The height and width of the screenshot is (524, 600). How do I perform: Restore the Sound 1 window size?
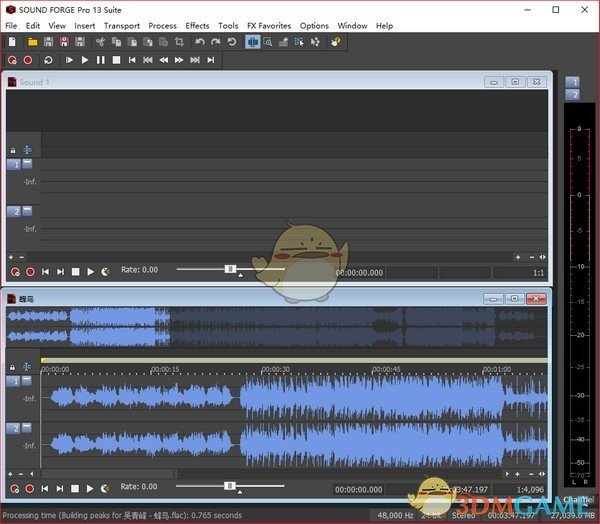[x=515, y=82]
